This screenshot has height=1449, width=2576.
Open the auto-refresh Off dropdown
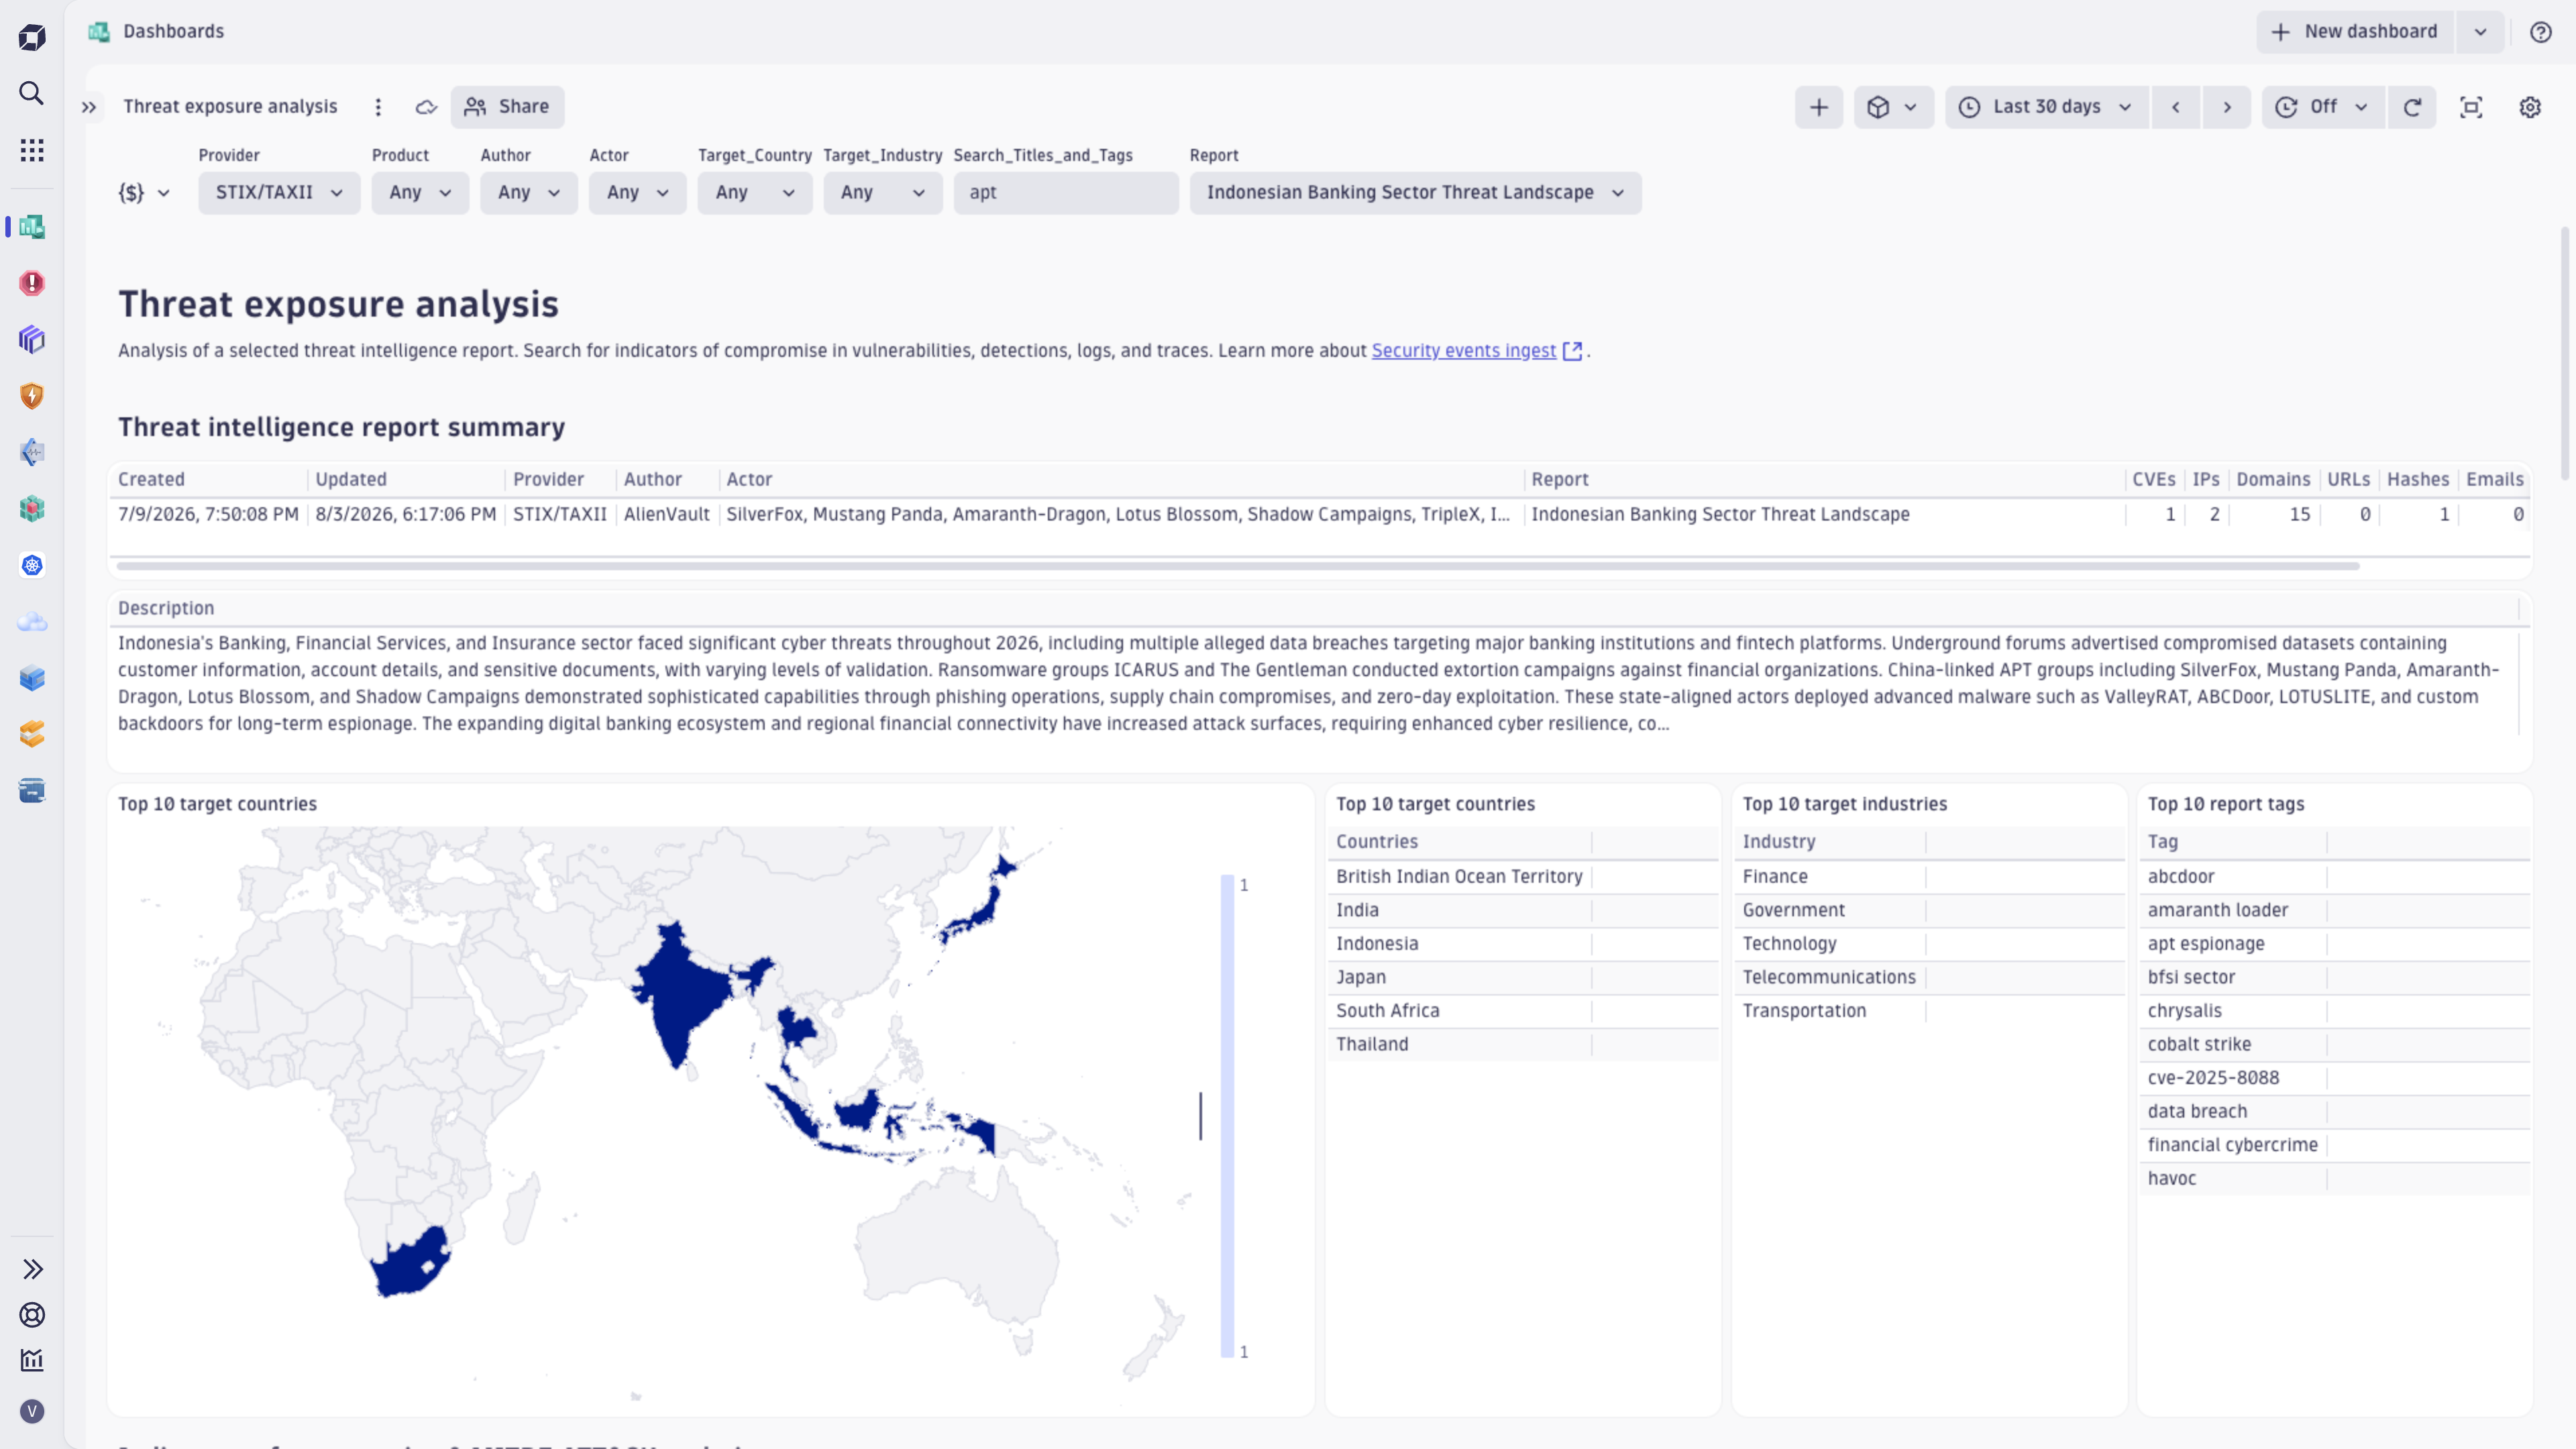[x=2323, y=107]
